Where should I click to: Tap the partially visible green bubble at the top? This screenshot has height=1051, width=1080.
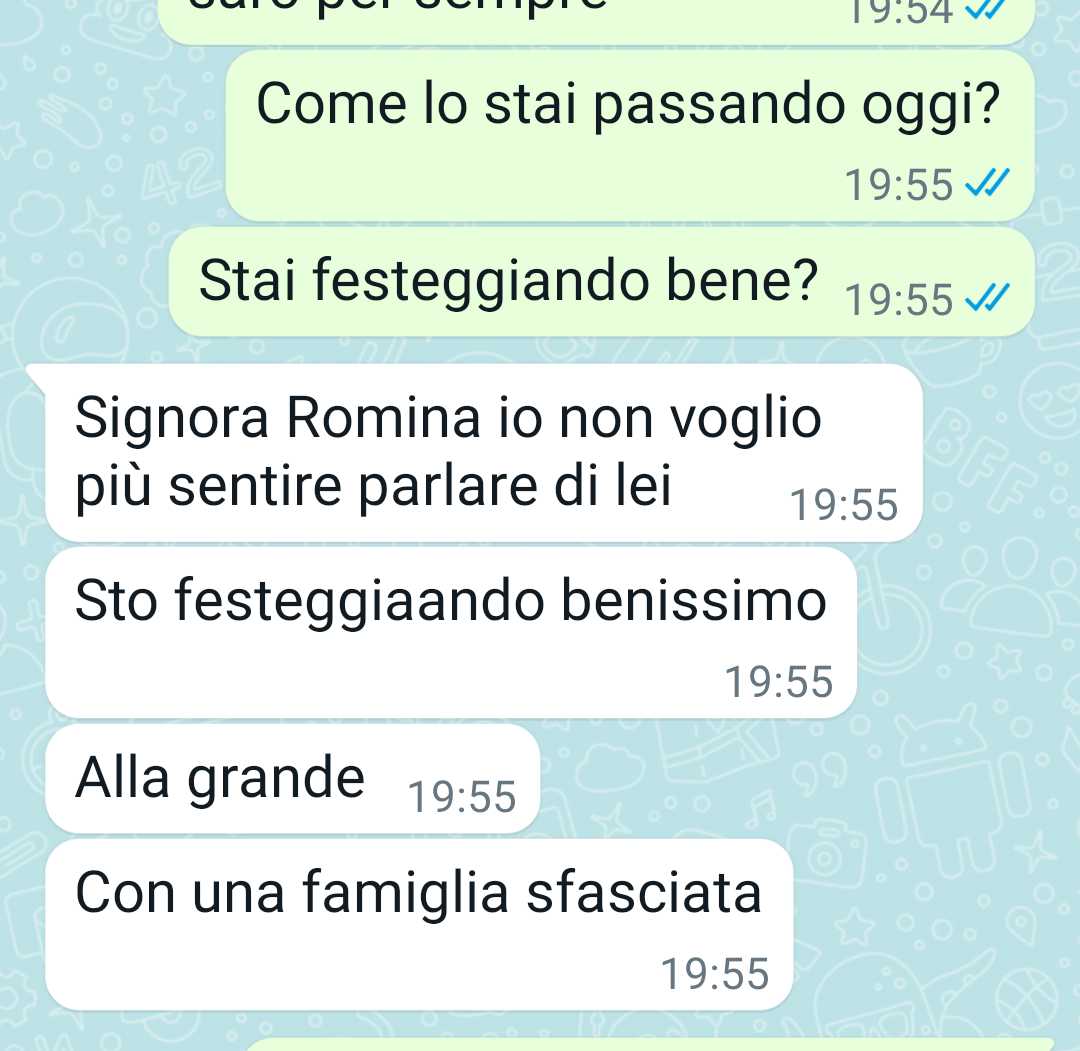596,22
